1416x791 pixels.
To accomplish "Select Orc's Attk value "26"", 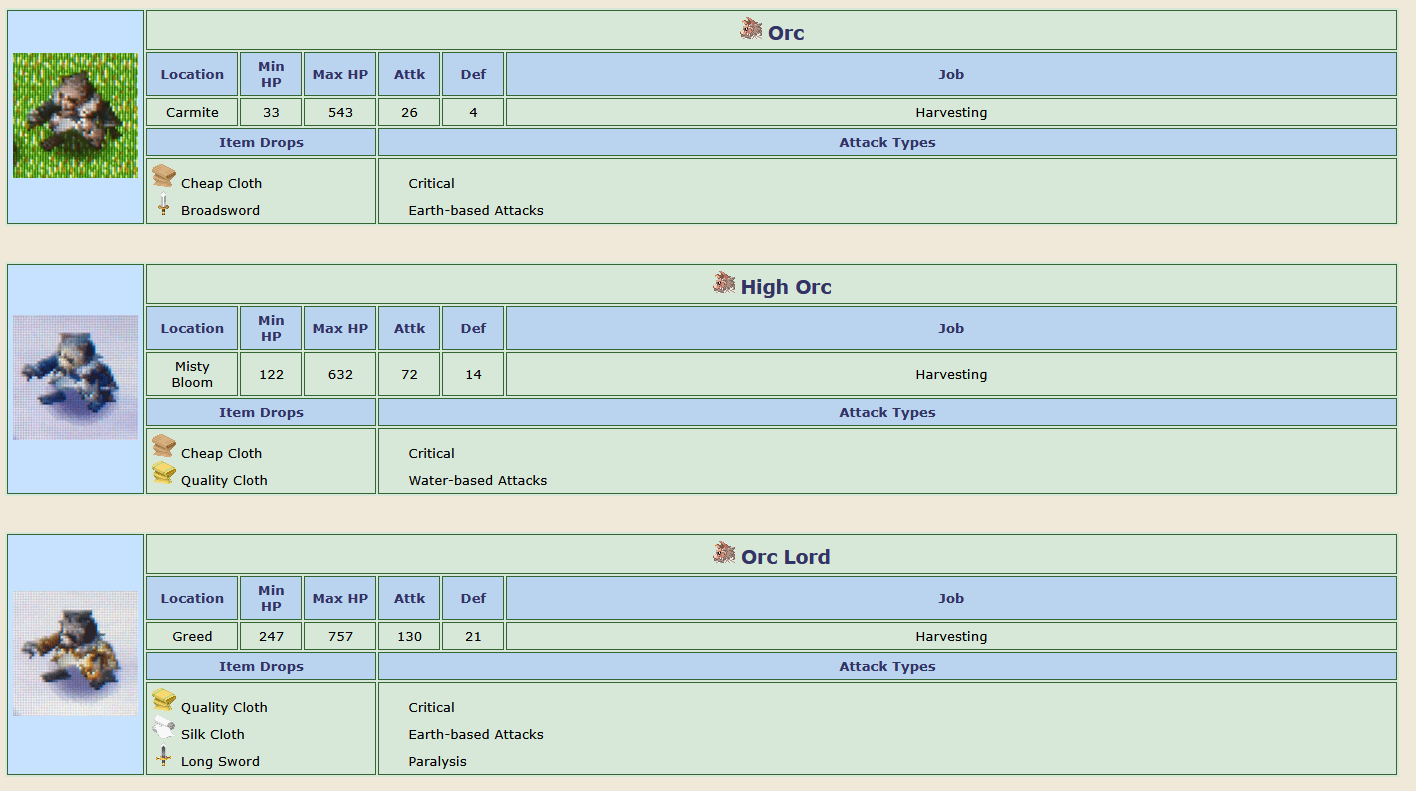I will (409, 112).
